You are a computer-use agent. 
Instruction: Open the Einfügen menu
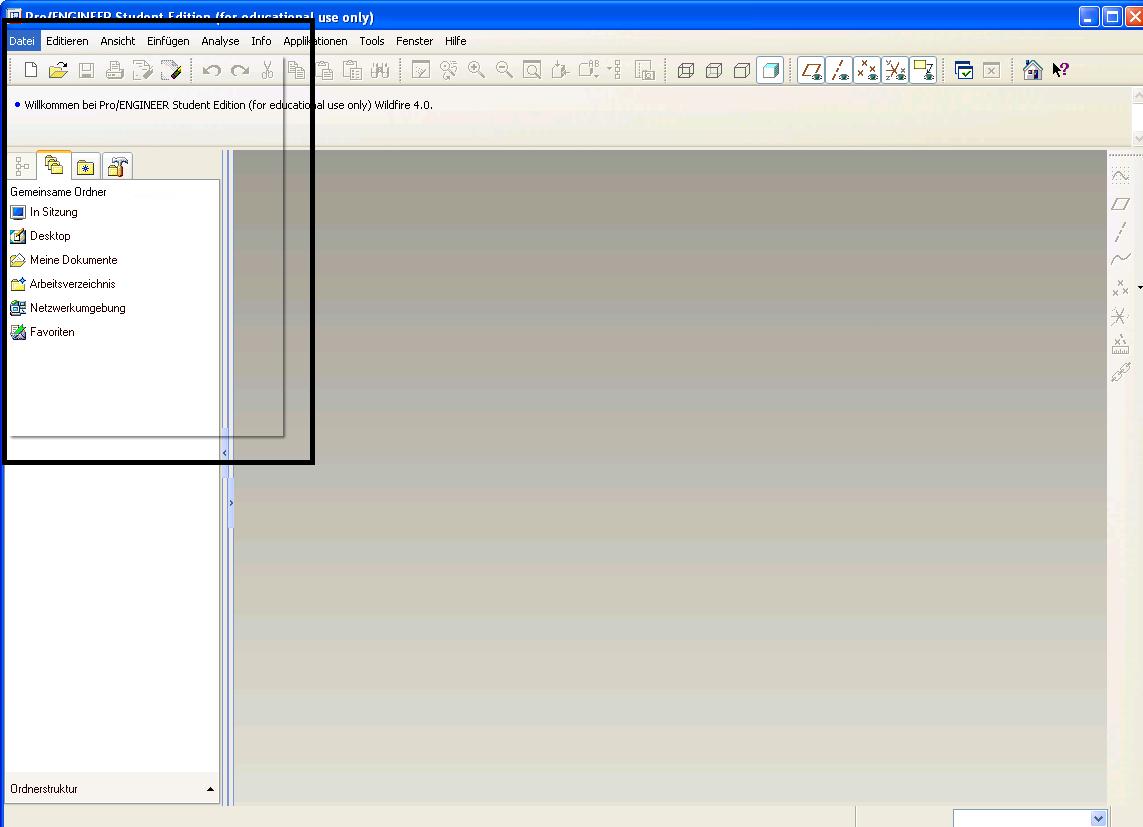coord(168,41)
